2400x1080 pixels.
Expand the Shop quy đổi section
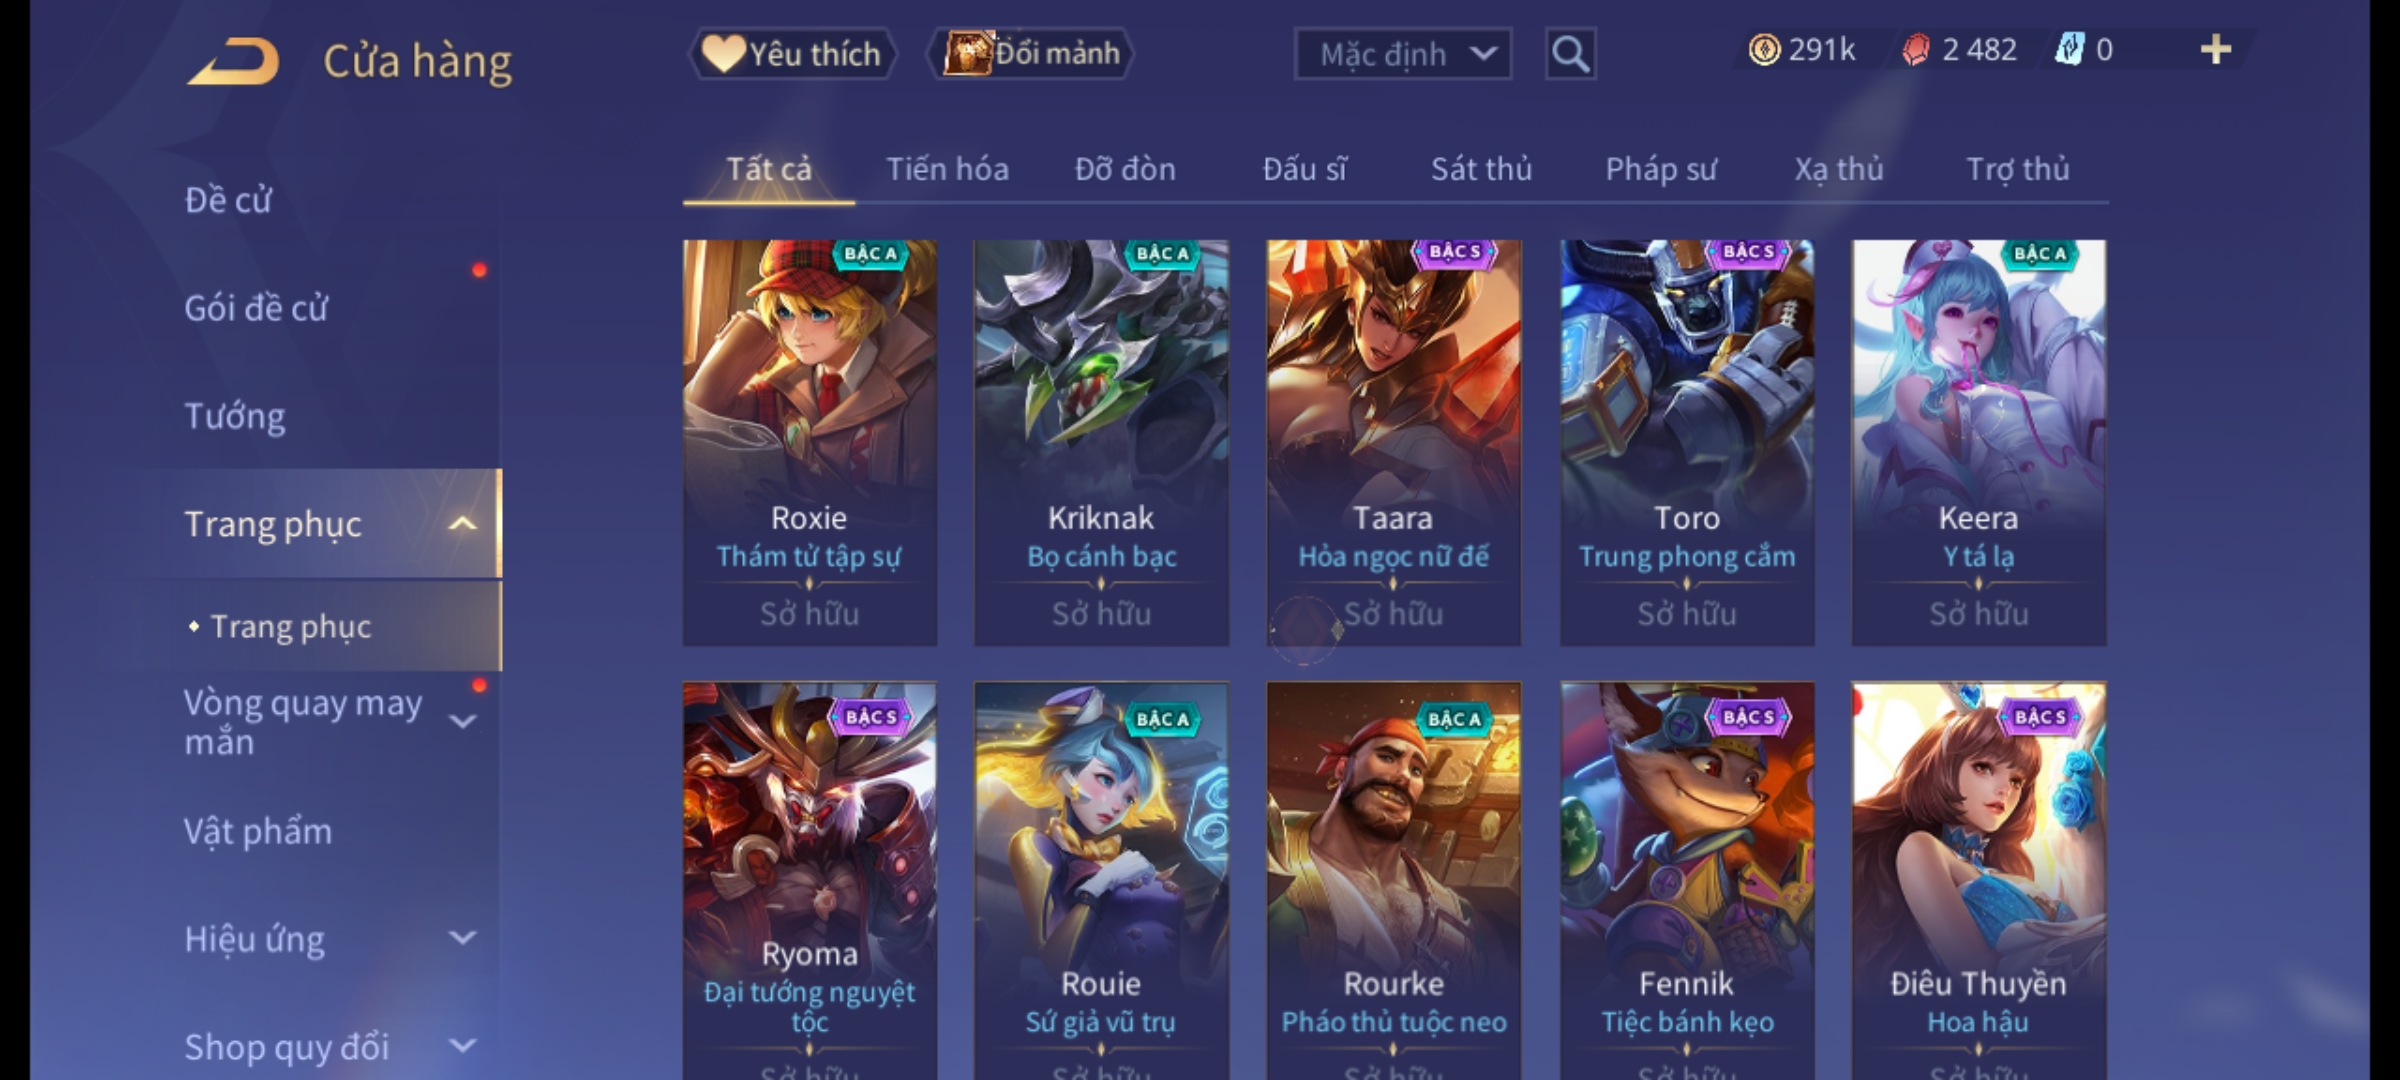pyautogui.click(x=462, y=1046)
